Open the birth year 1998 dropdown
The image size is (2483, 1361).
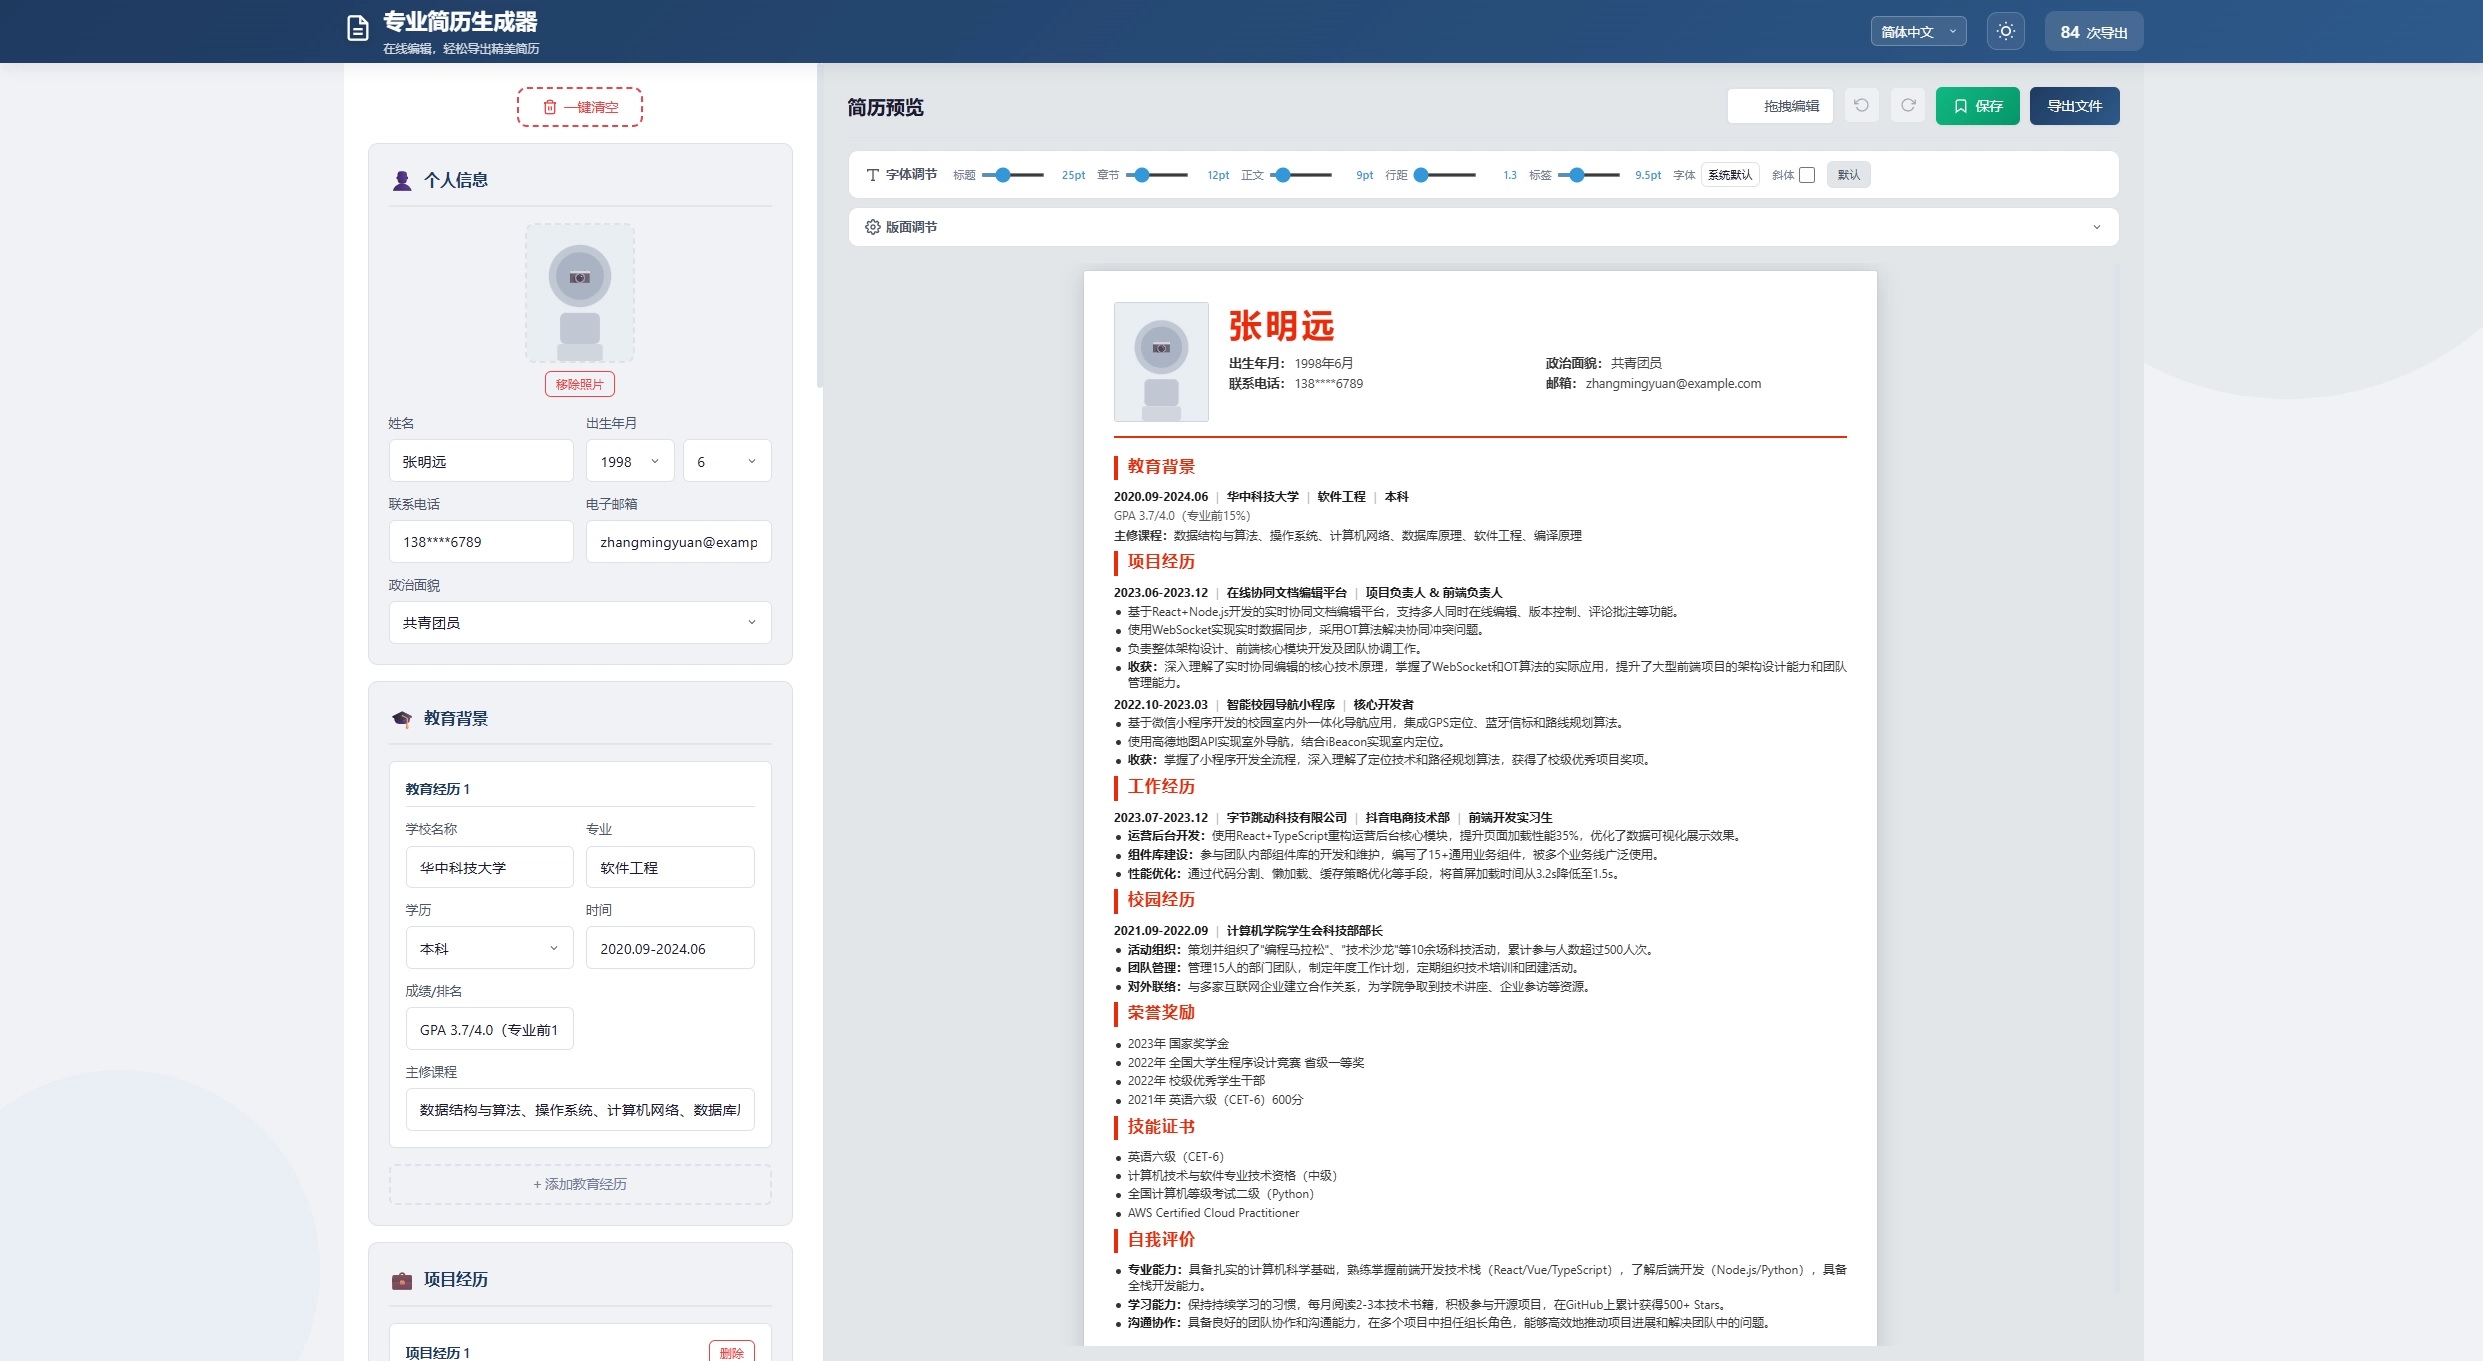[x=630, y=461]
